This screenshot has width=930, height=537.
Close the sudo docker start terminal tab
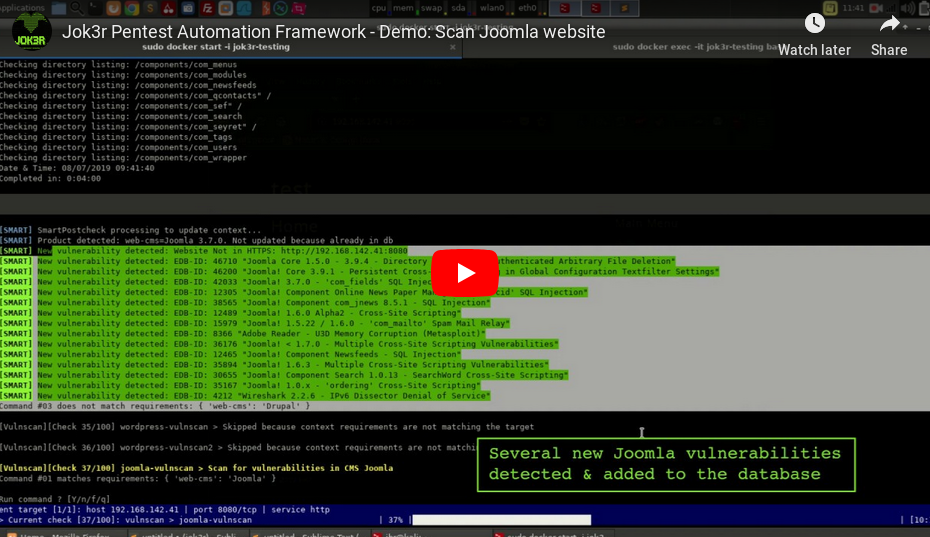(453, 47)
